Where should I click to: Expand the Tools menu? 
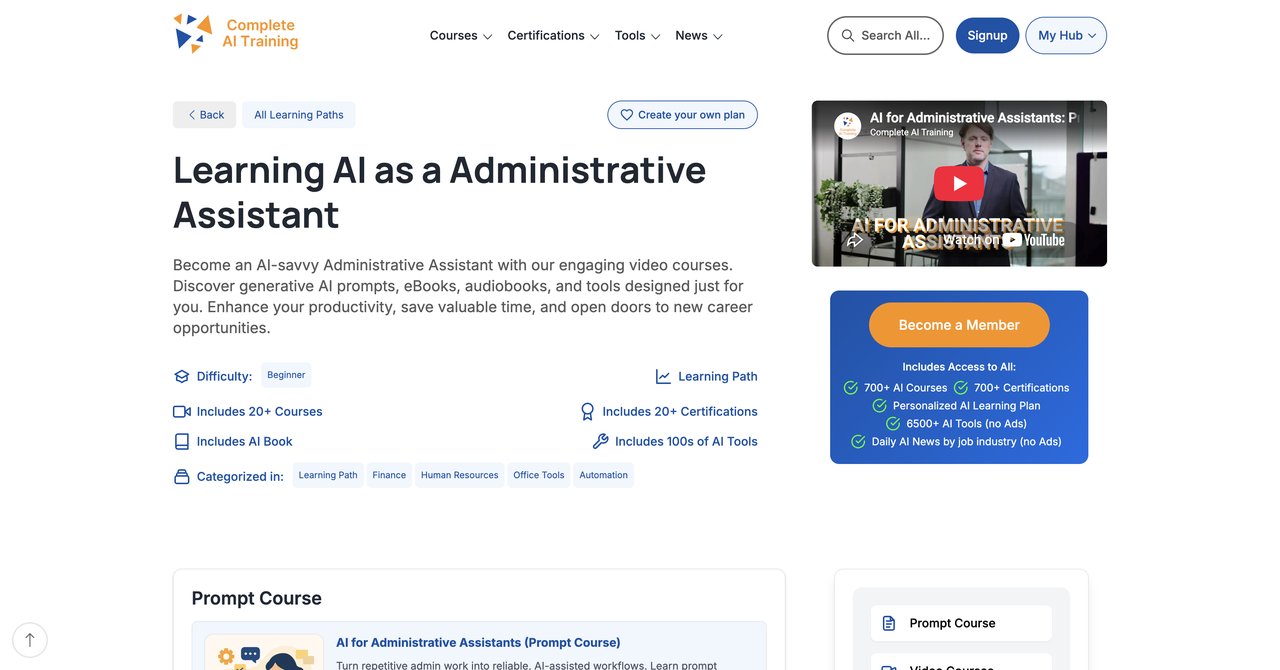pos(637,36)
